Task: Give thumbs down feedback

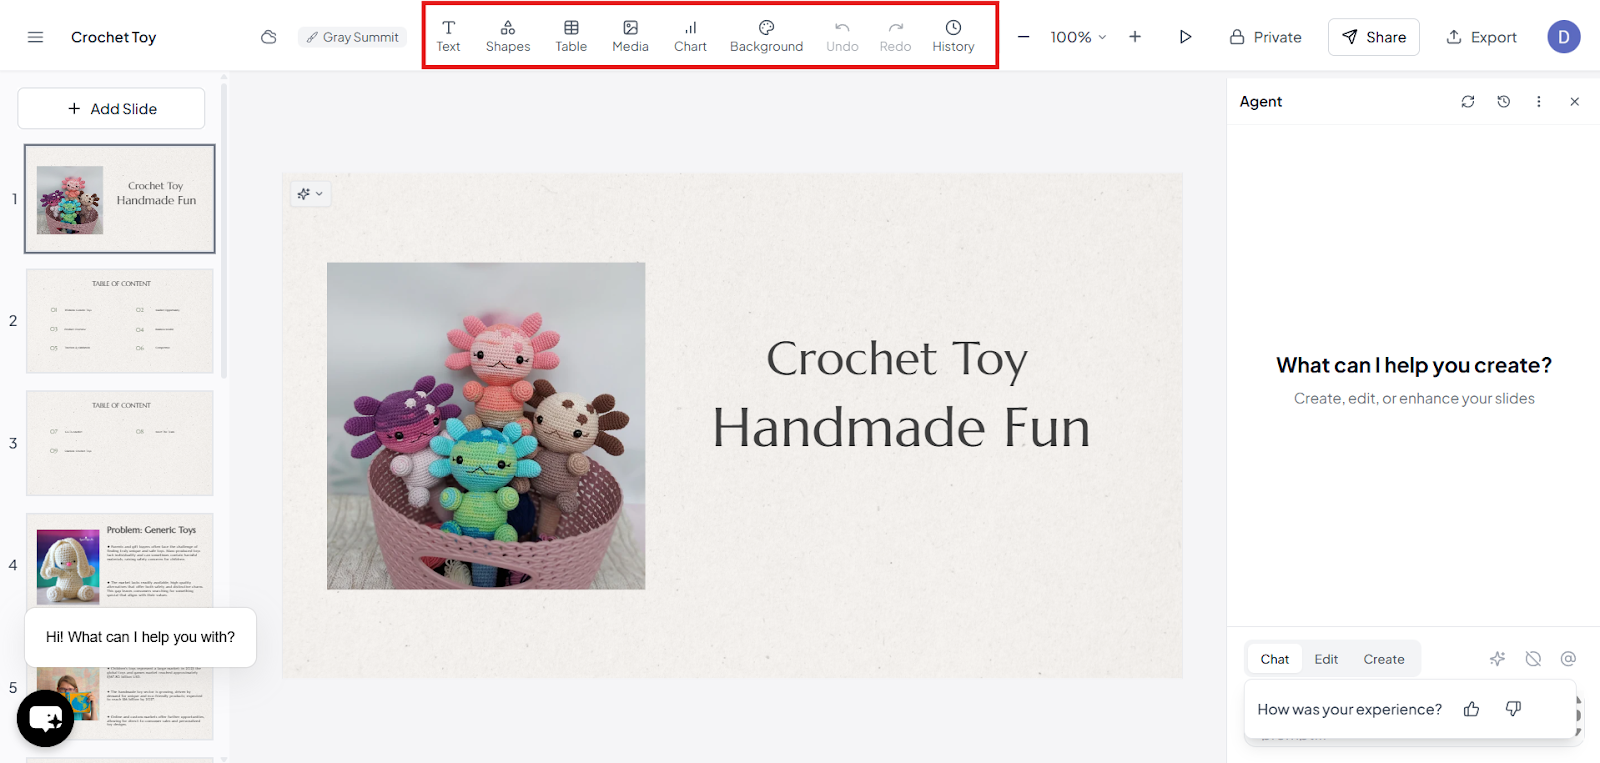Action: (x=1513, y=709)
